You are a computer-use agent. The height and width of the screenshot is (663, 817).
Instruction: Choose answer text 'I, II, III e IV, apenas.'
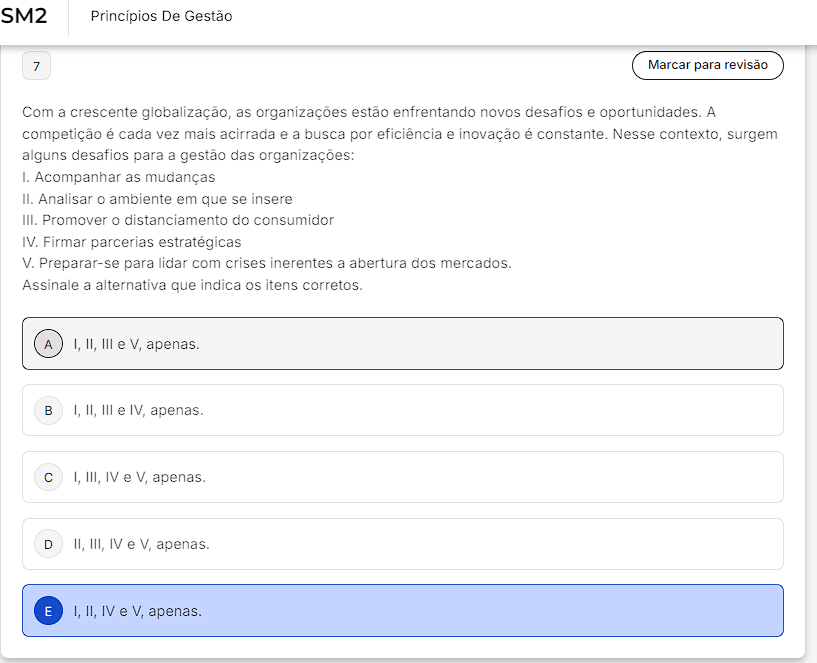pyautogui.click(x=139, y=411)
